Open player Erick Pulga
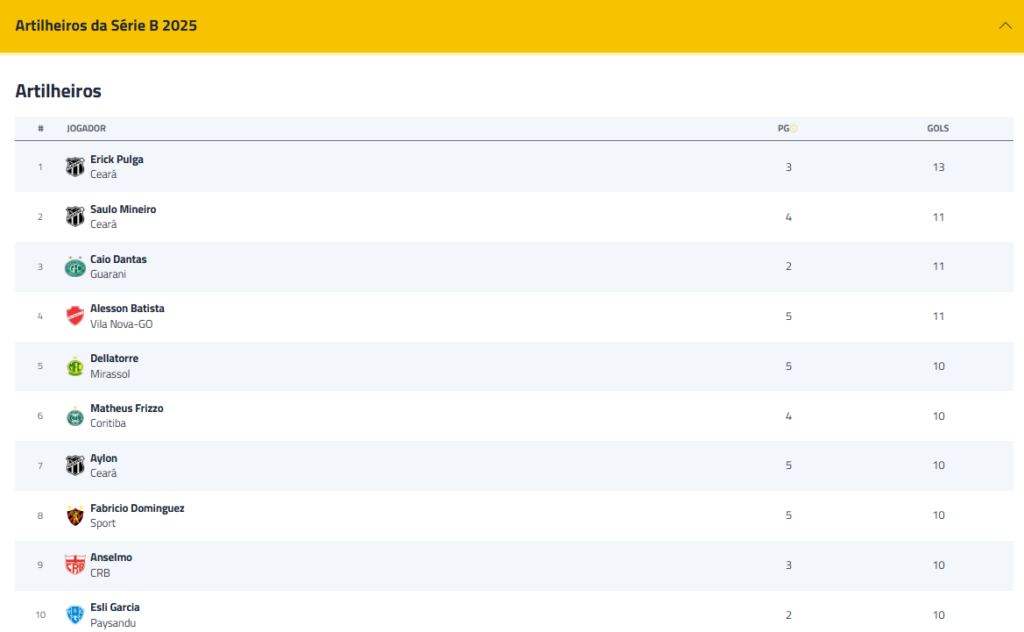The width and height of the screenshot is (1024, 632). coord(117,159)
